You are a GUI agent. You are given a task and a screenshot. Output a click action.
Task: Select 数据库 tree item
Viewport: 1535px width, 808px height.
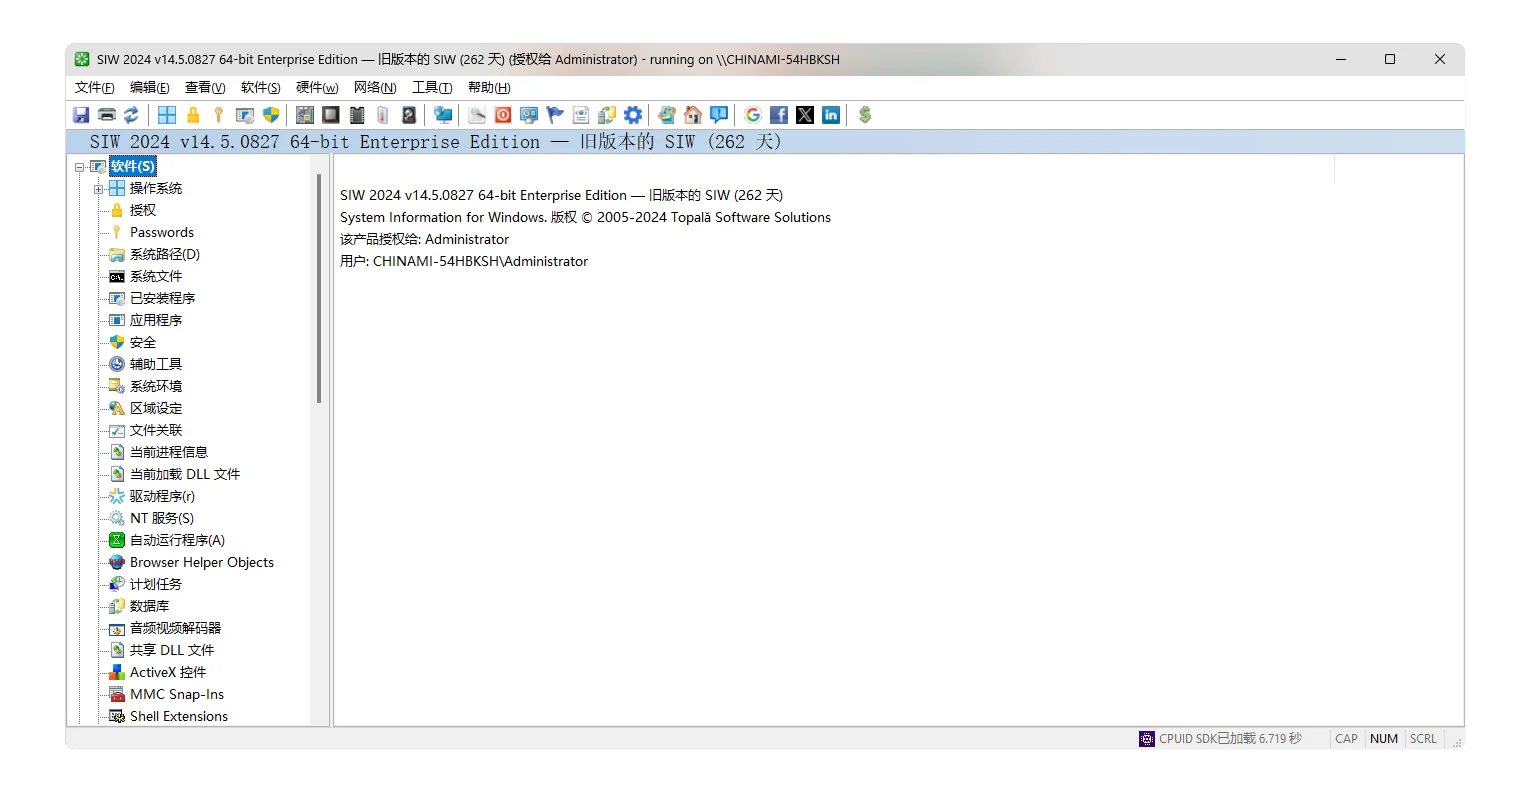tap(149, 606)
